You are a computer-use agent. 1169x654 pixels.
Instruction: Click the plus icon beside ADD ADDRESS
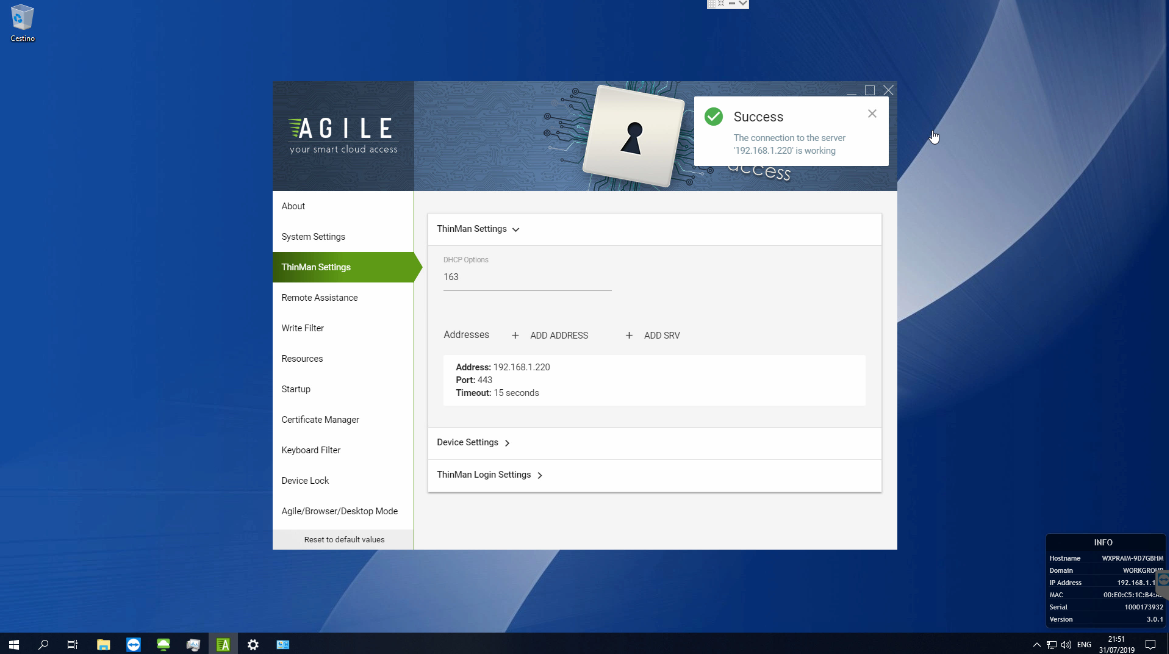point(515,336)
